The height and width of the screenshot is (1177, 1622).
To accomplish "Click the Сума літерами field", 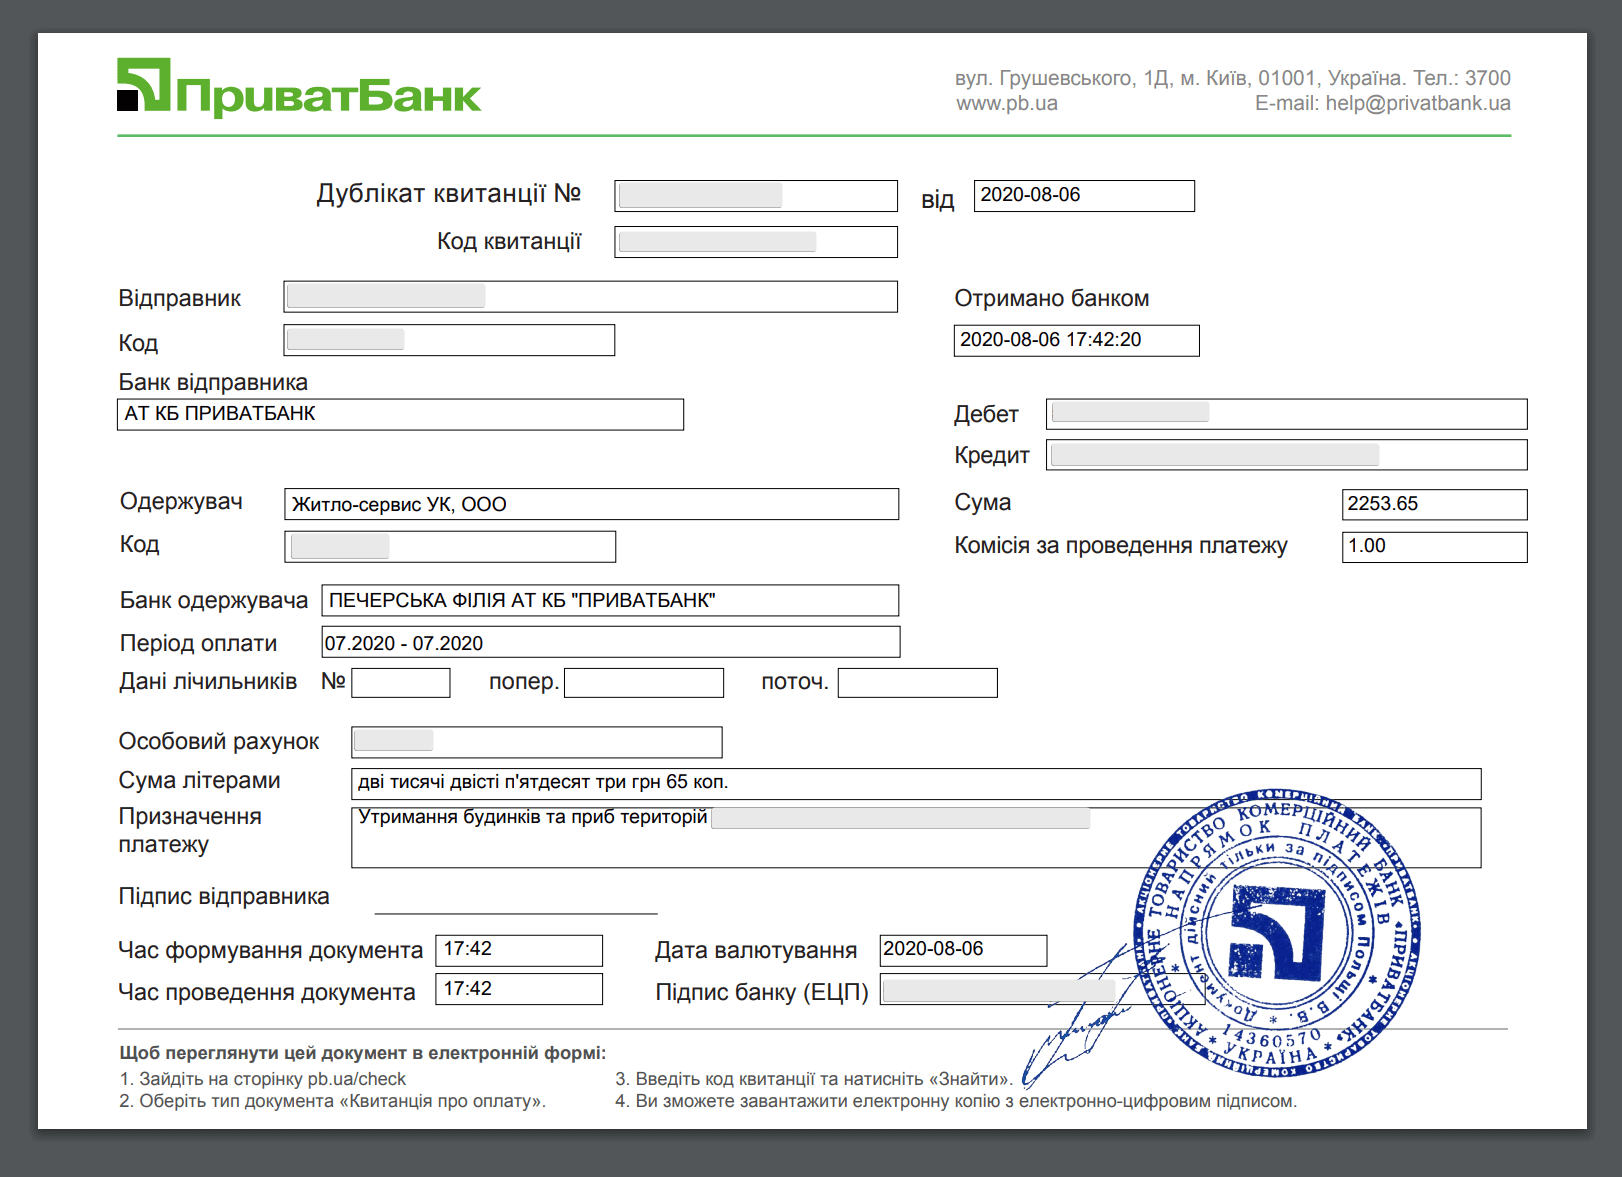I will 916,784.
